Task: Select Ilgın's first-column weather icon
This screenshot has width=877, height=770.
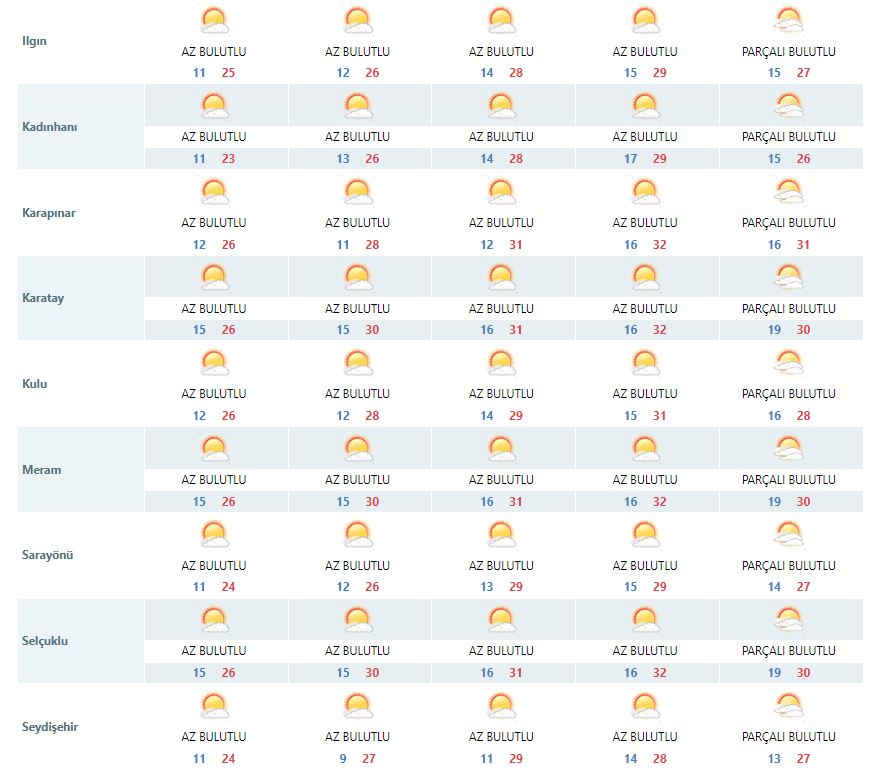Action: [214, 21]
